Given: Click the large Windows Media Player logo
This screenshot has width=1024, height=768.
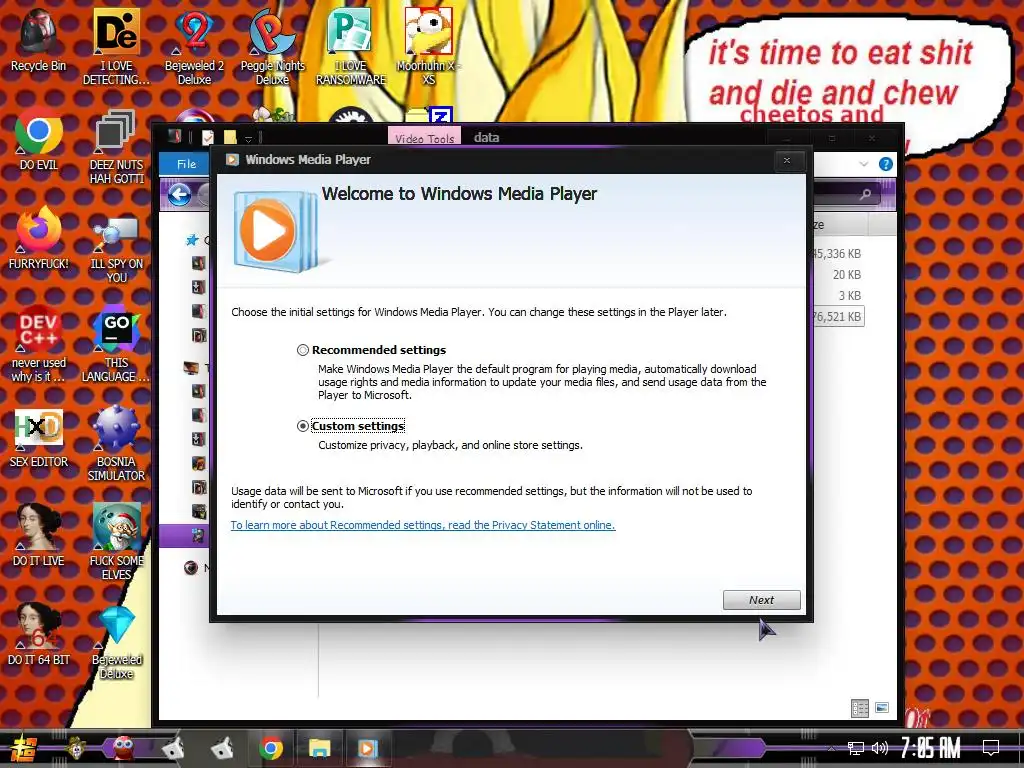Looking at the screenshot, I should click(x=276, y=230).
